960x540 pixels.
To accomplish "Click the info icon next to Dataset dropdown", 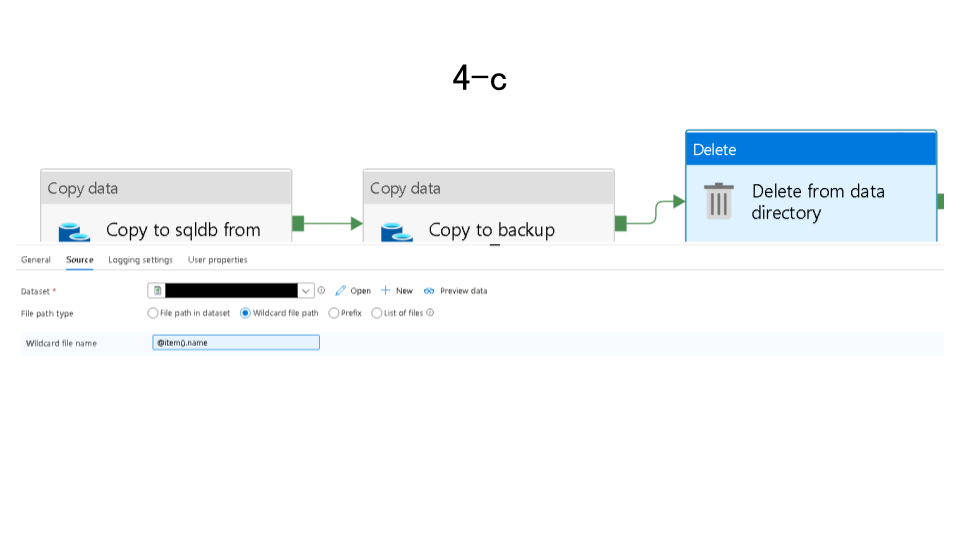I will (321, 290).
